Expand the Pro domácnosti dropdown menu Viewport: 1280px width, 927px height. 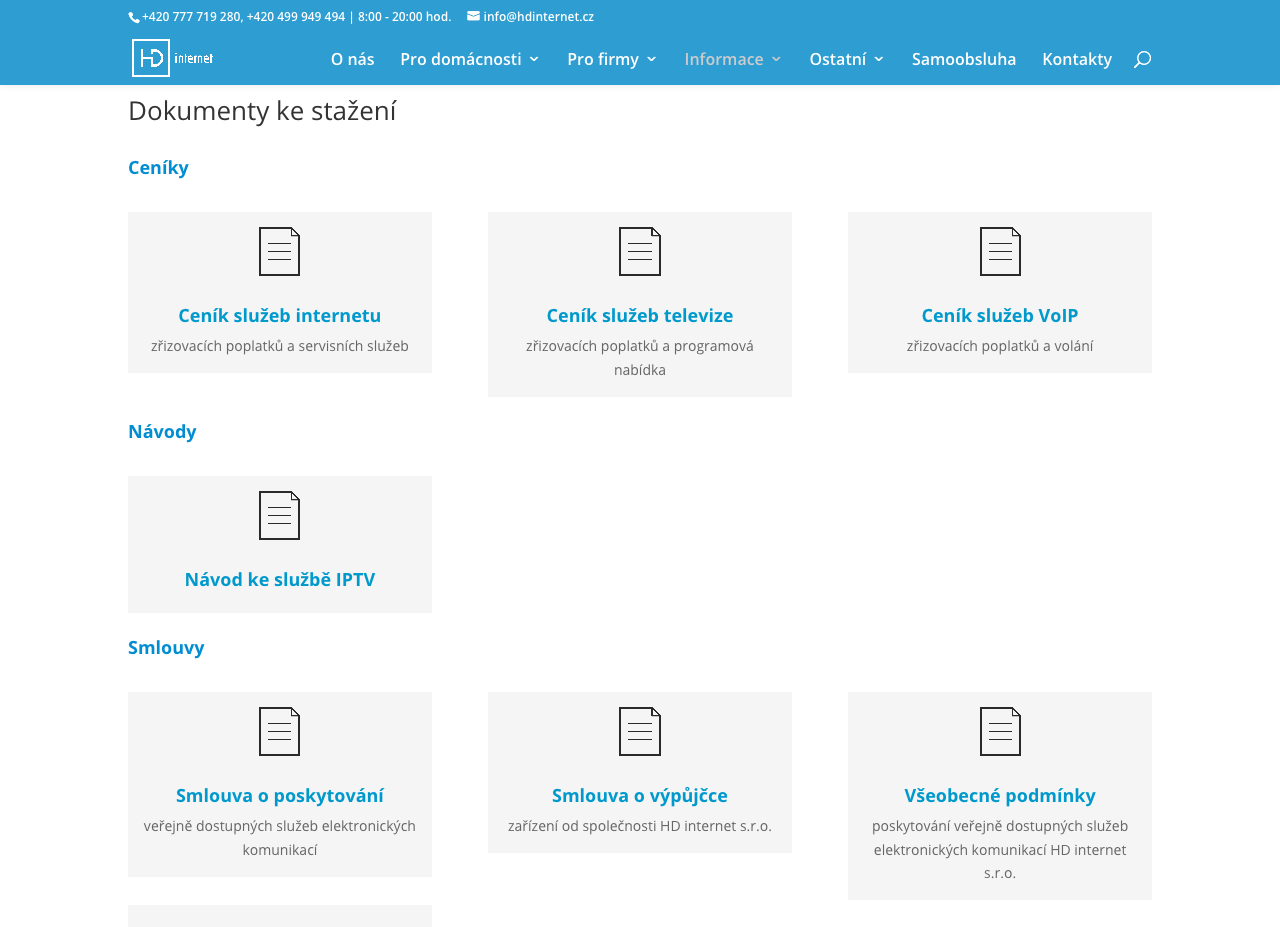pos(470,59)
